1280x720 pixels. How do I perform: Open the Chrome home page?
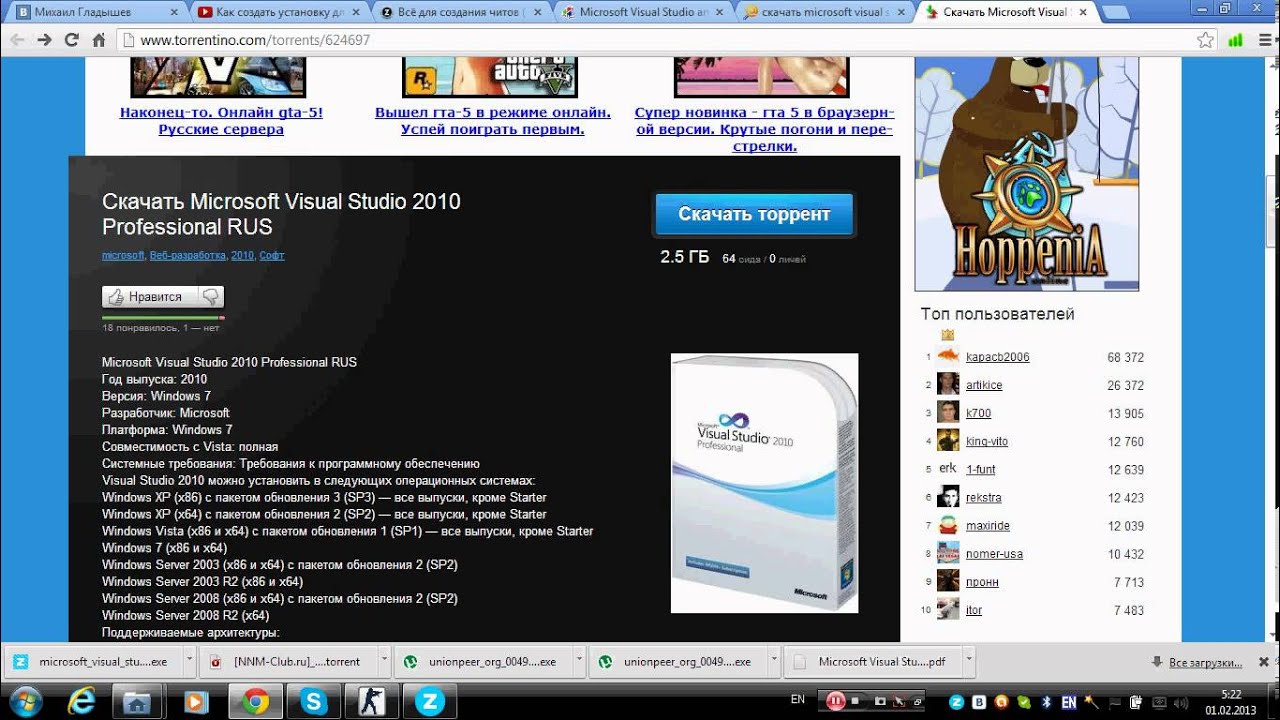click(x=98, y=40)
